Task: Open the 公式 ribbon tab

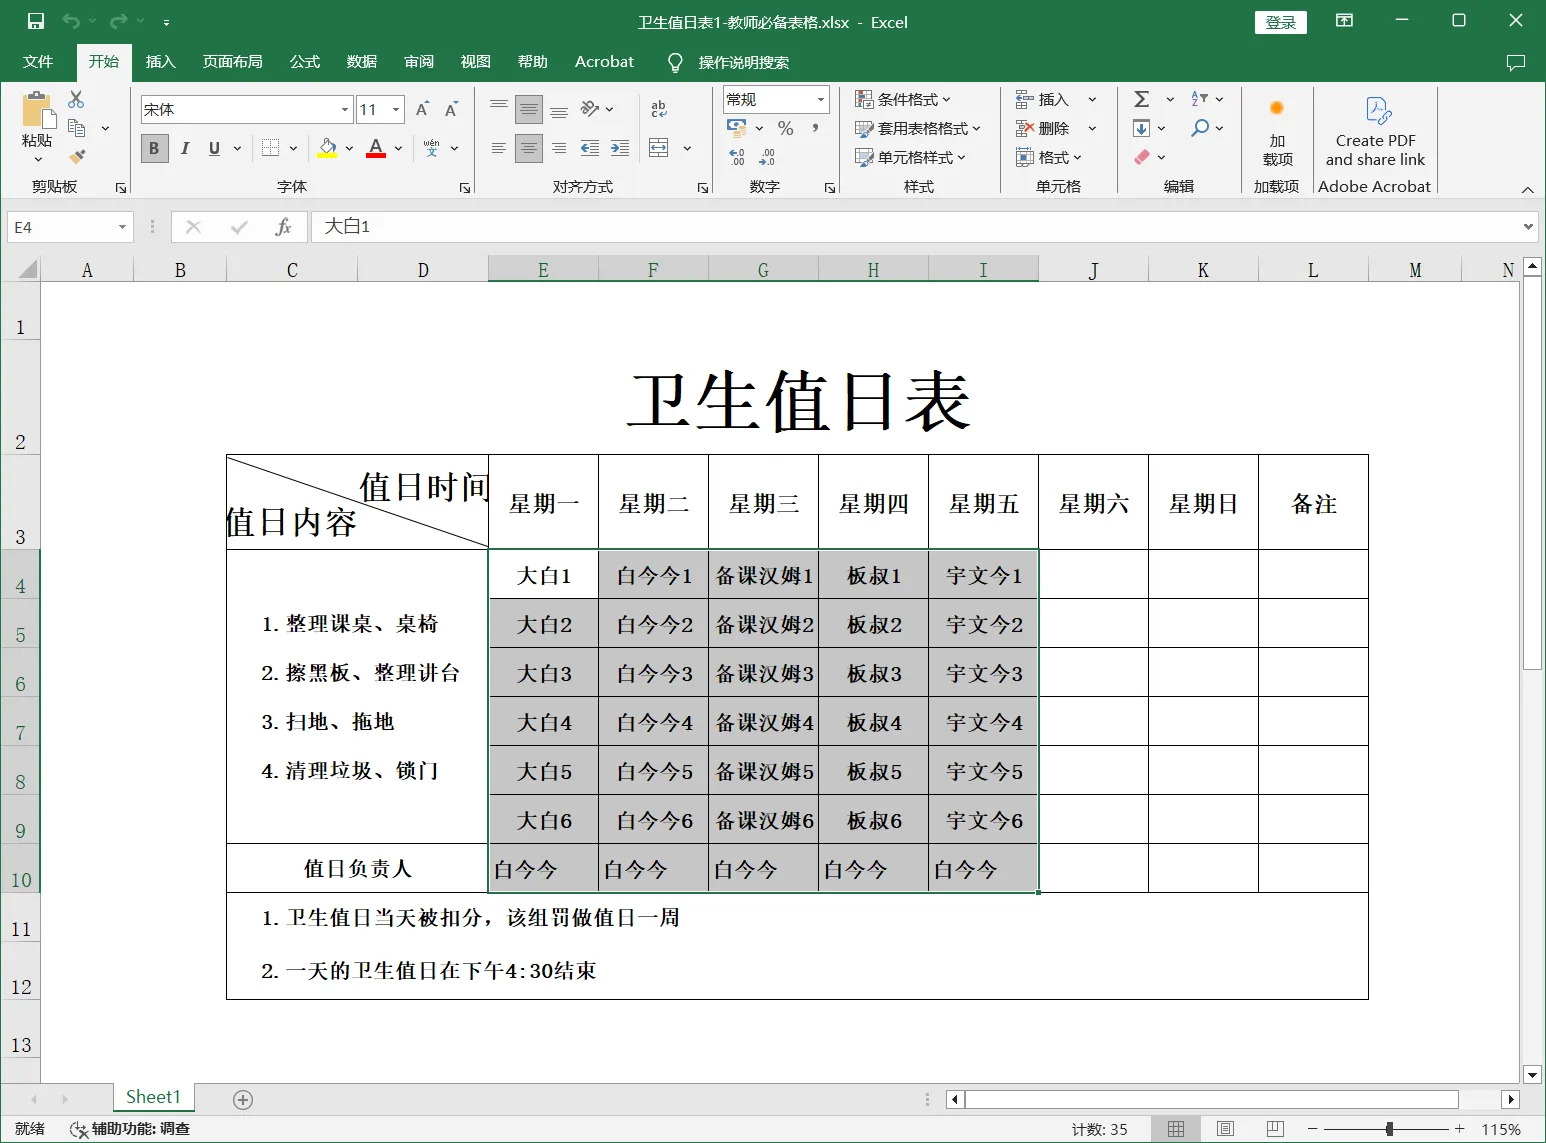Action: pos(304,62)
